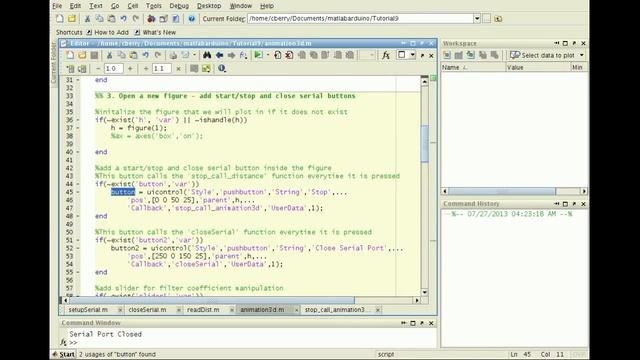
Task: Click the Set/clear breakpoint icon
Action: pos(278,55)
